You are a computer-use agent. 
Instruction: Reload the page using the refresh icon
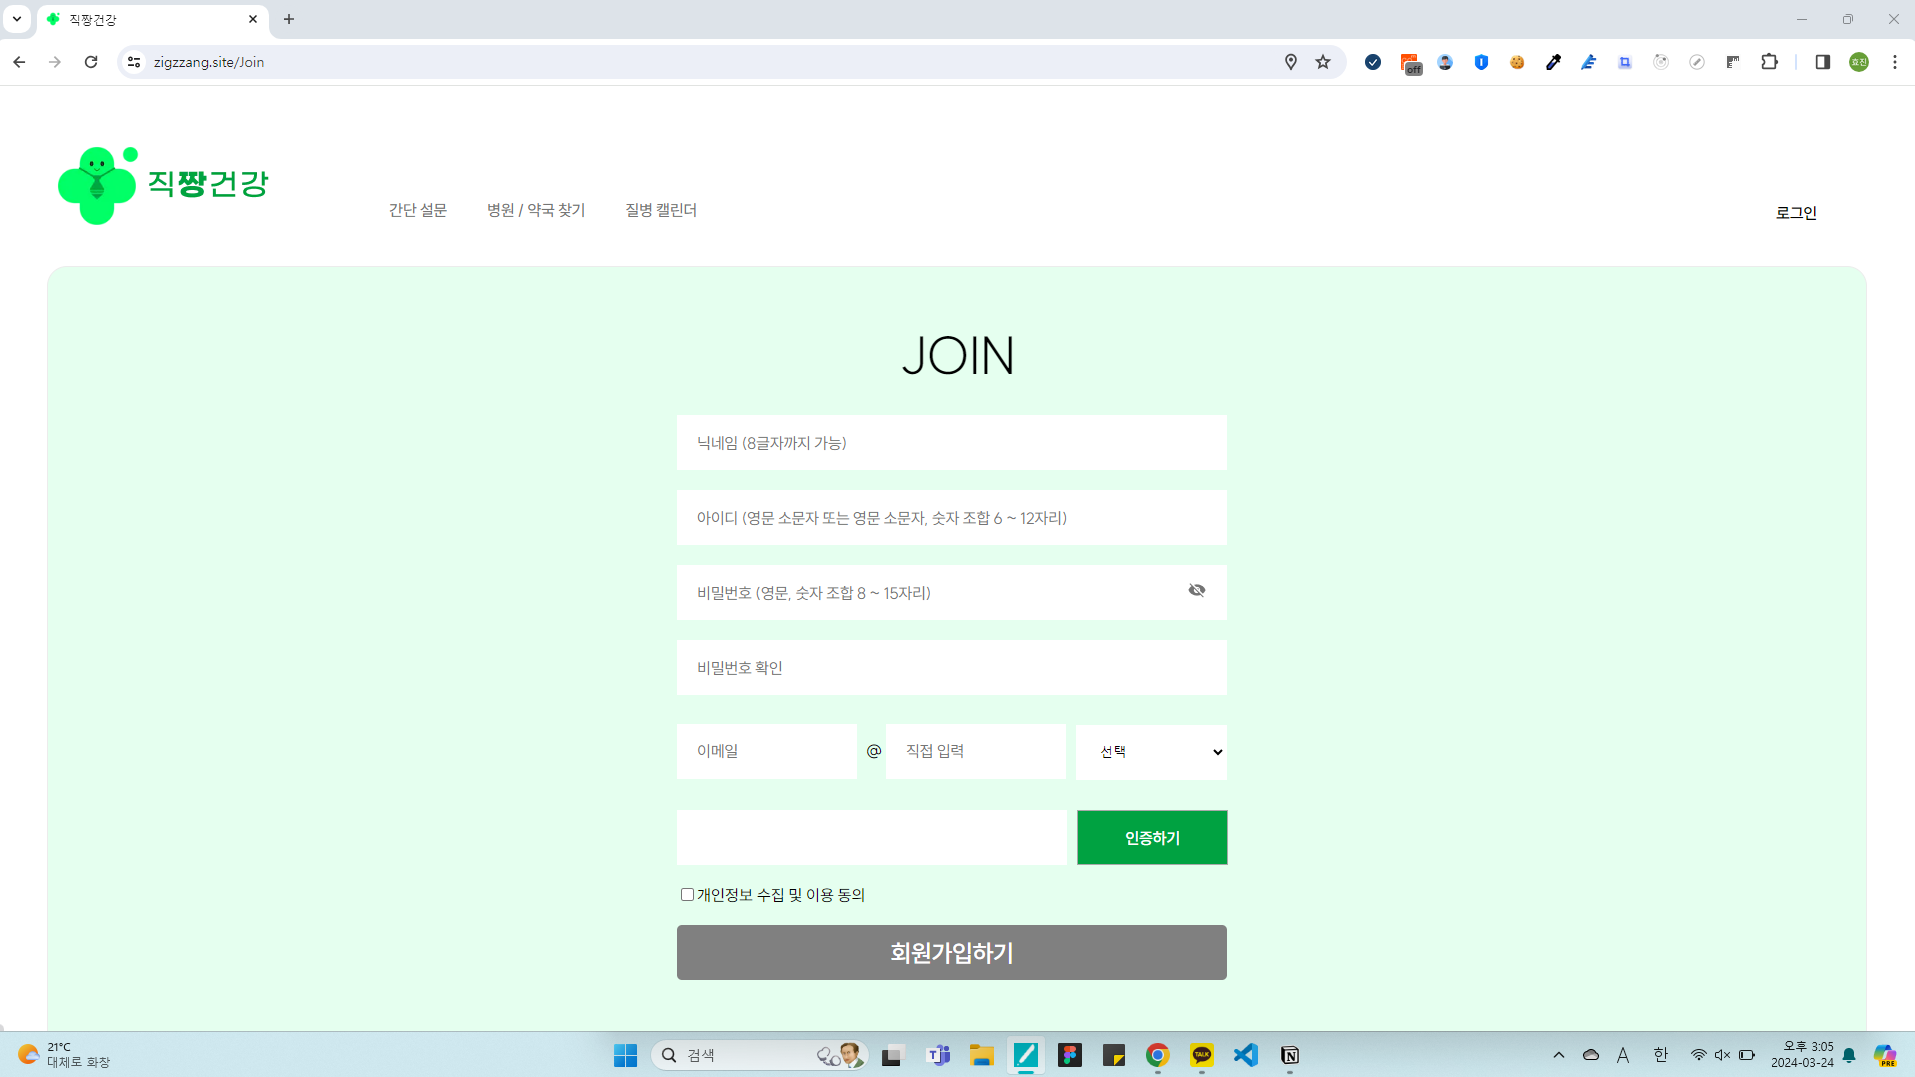pos(91,62)
